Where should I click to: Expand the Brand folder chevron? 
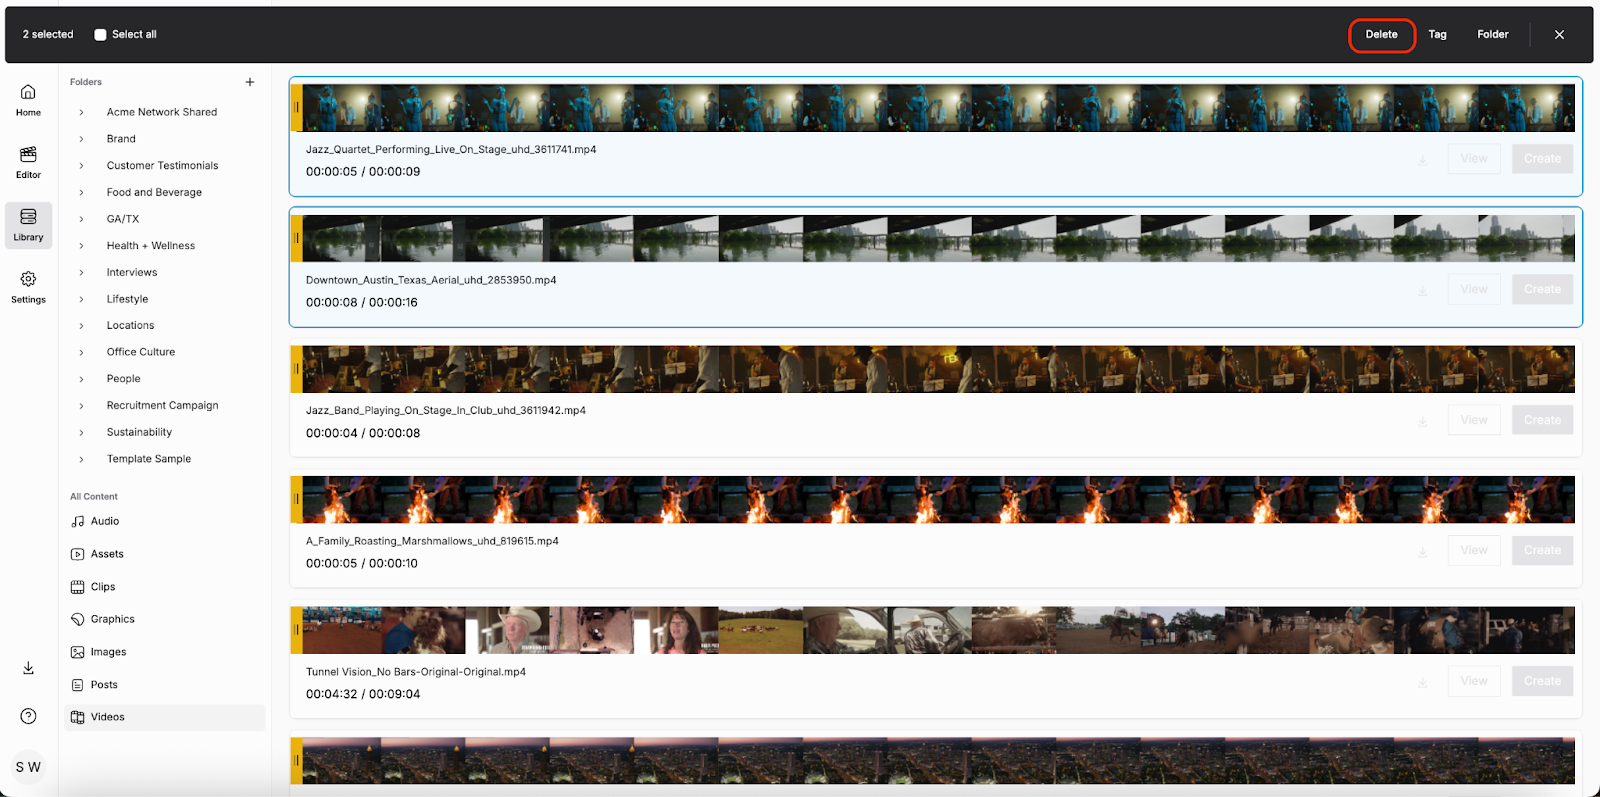pos(82,139)
